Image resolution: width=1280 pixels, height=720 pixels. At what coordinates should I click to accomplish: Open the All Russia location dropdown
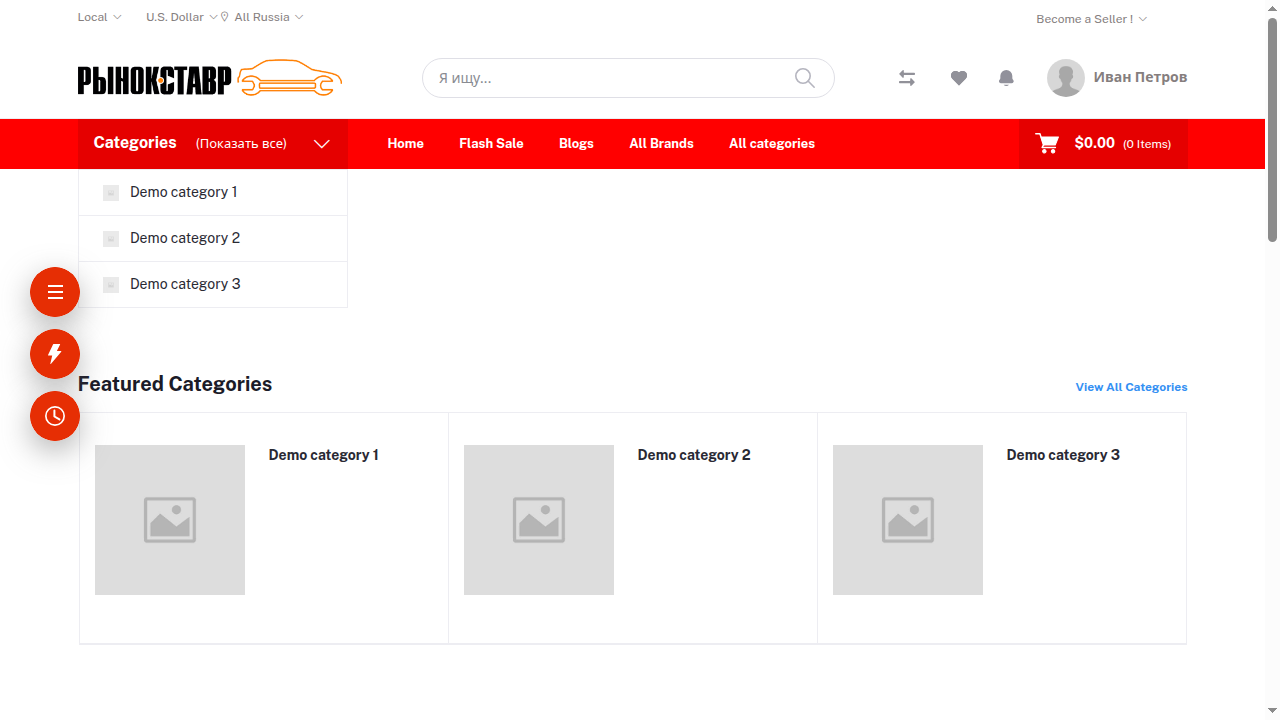(268, 17)
